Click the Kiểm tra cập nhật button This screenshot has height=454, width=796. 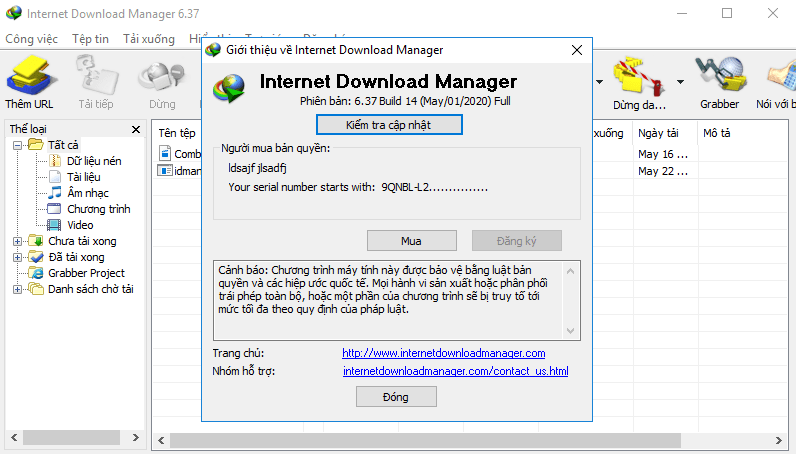pos(389,124)
